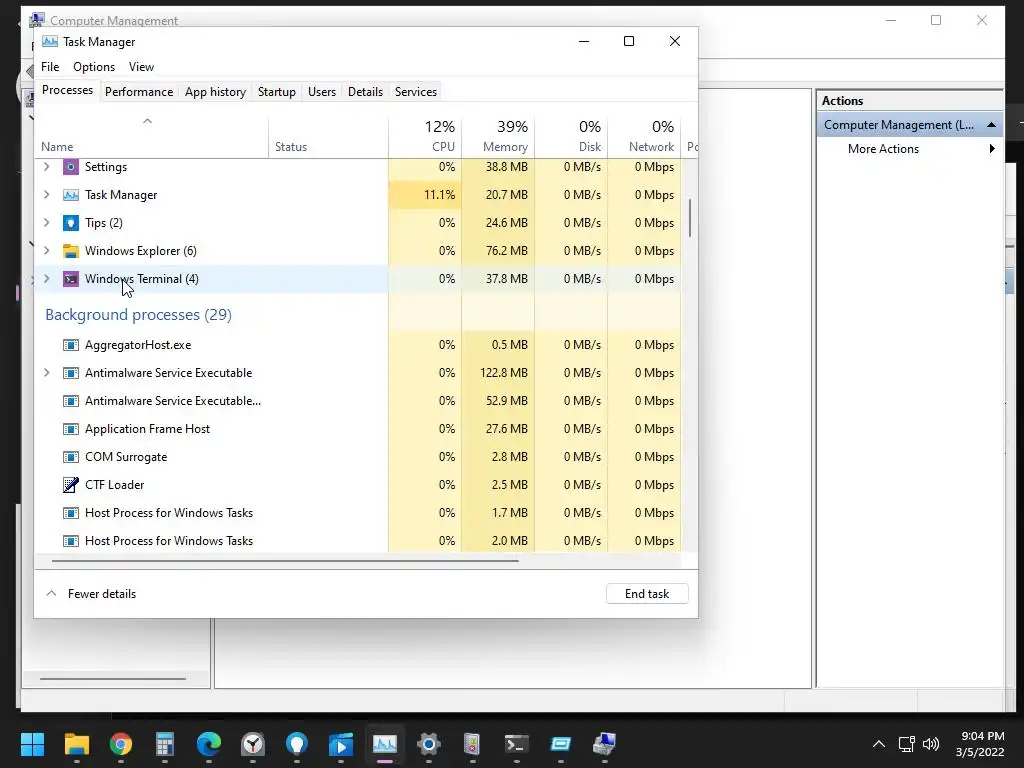Sort processes by CPU column
Screen dimensions: 1024x768
click(425, 136)
